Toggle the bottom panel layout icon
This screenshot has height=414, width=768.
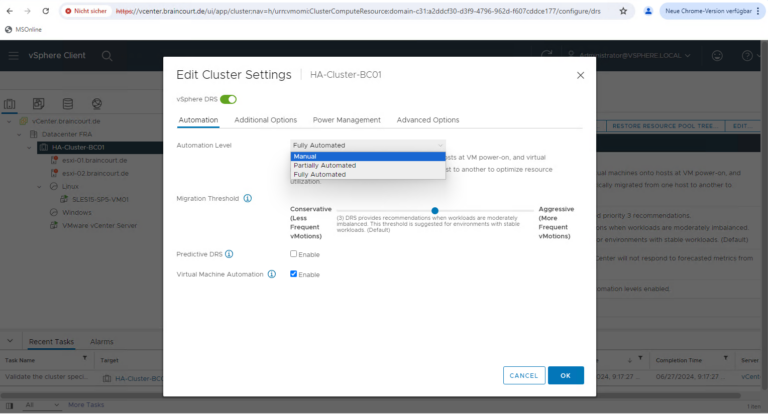[9, 405]
